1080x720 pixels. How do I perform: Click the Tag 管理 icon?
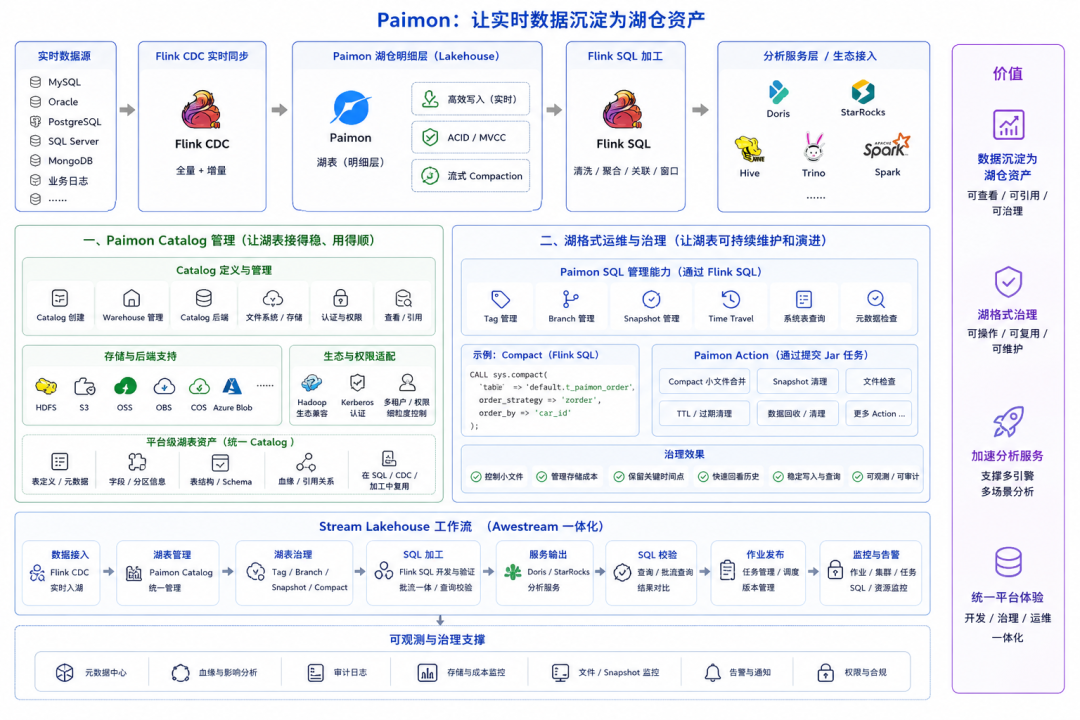[x=500, y=299]
